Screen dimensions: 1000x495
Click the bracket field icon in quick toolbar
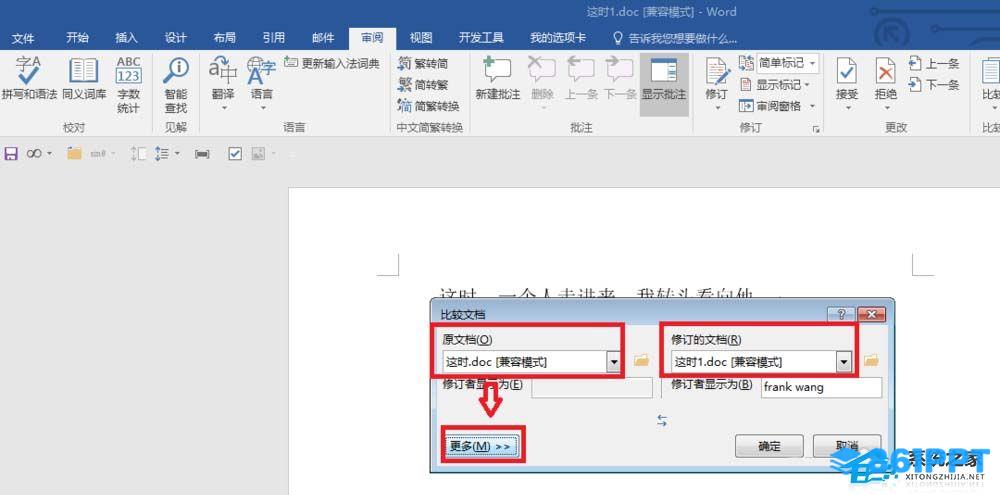coord(202,154)
